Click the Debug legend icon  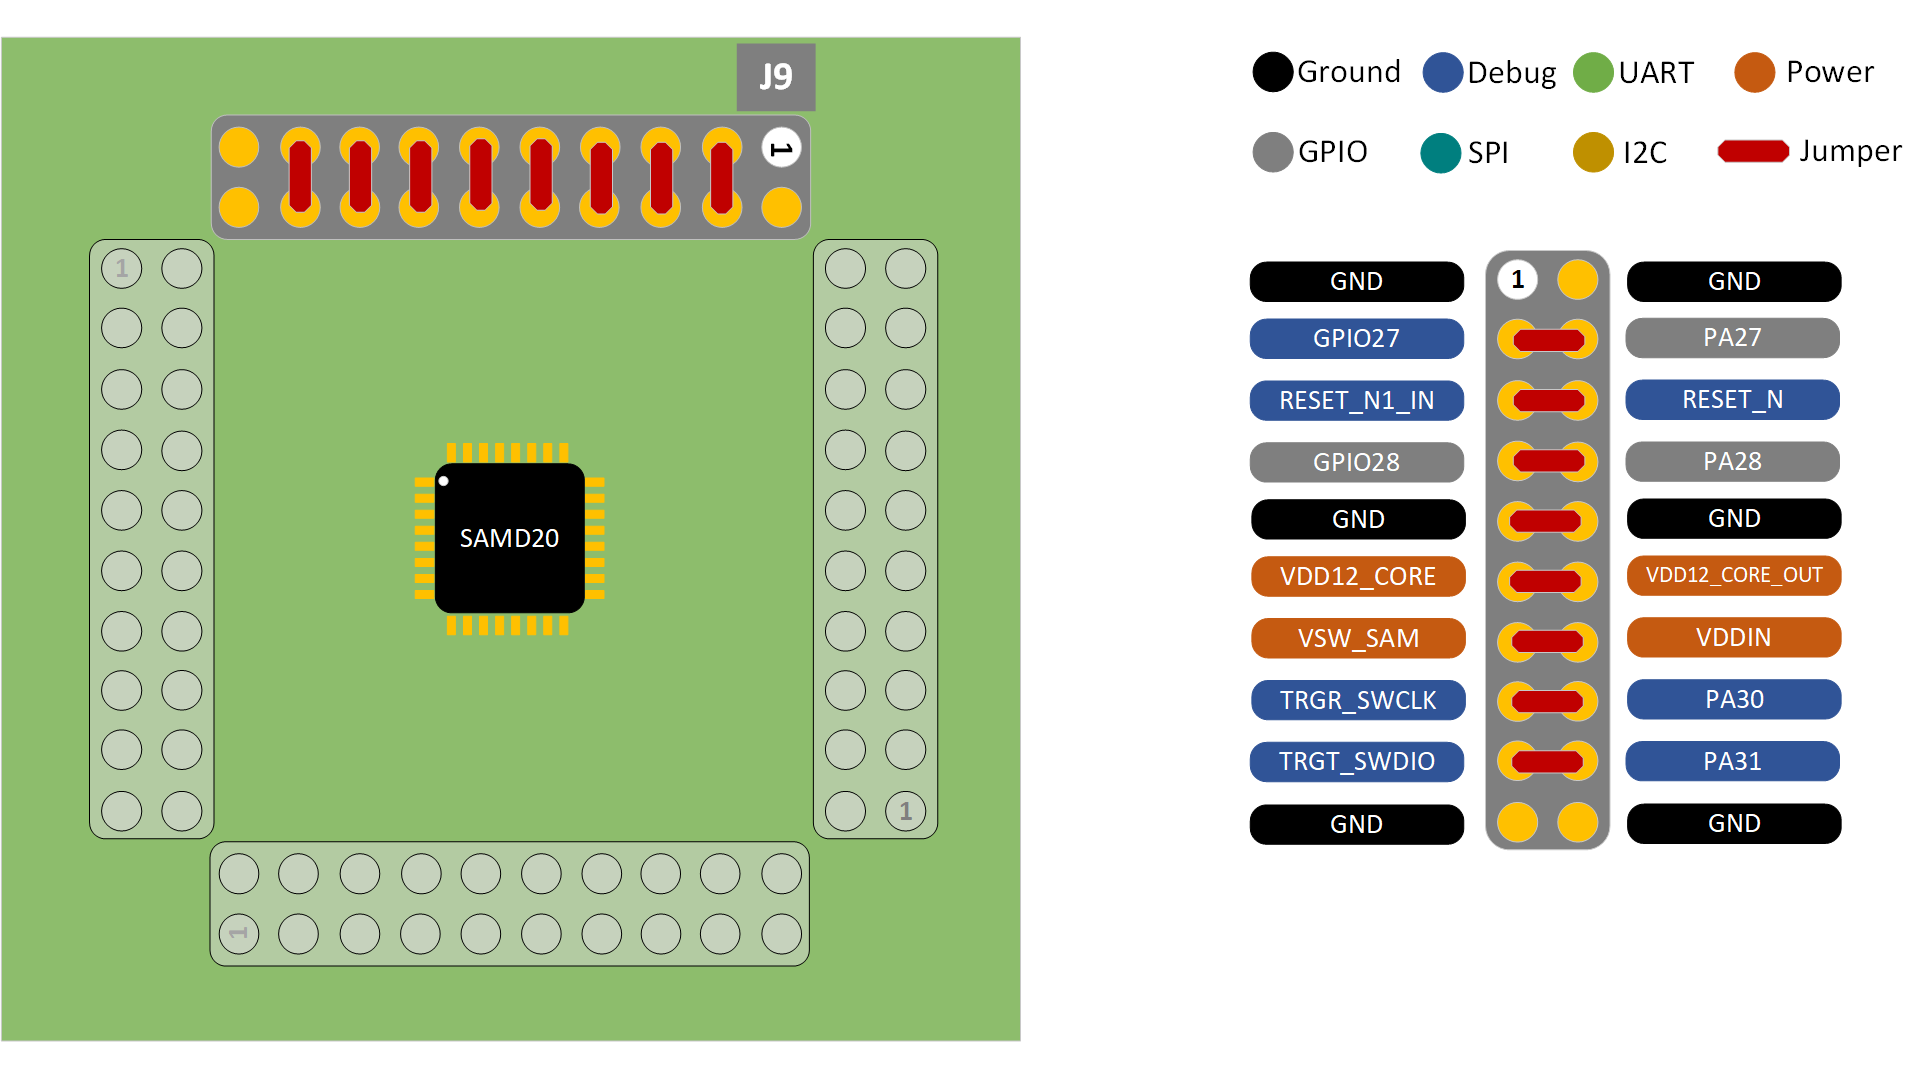(x=1443, y=71)
